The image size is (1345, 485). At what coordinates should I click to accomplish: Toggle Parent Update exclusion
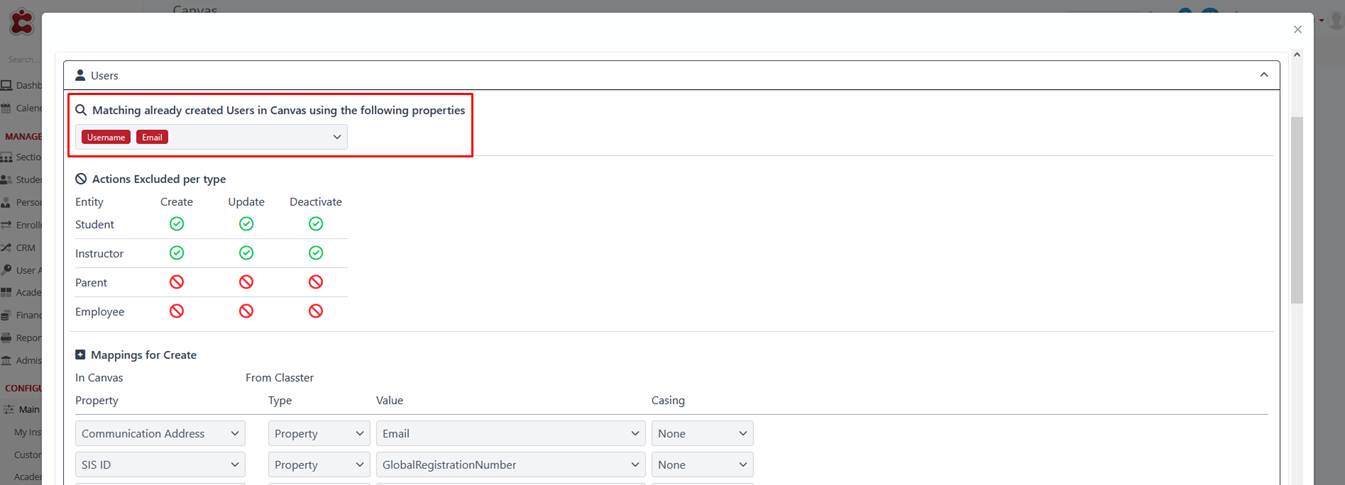pyautogui.click(x=246, y=282)
